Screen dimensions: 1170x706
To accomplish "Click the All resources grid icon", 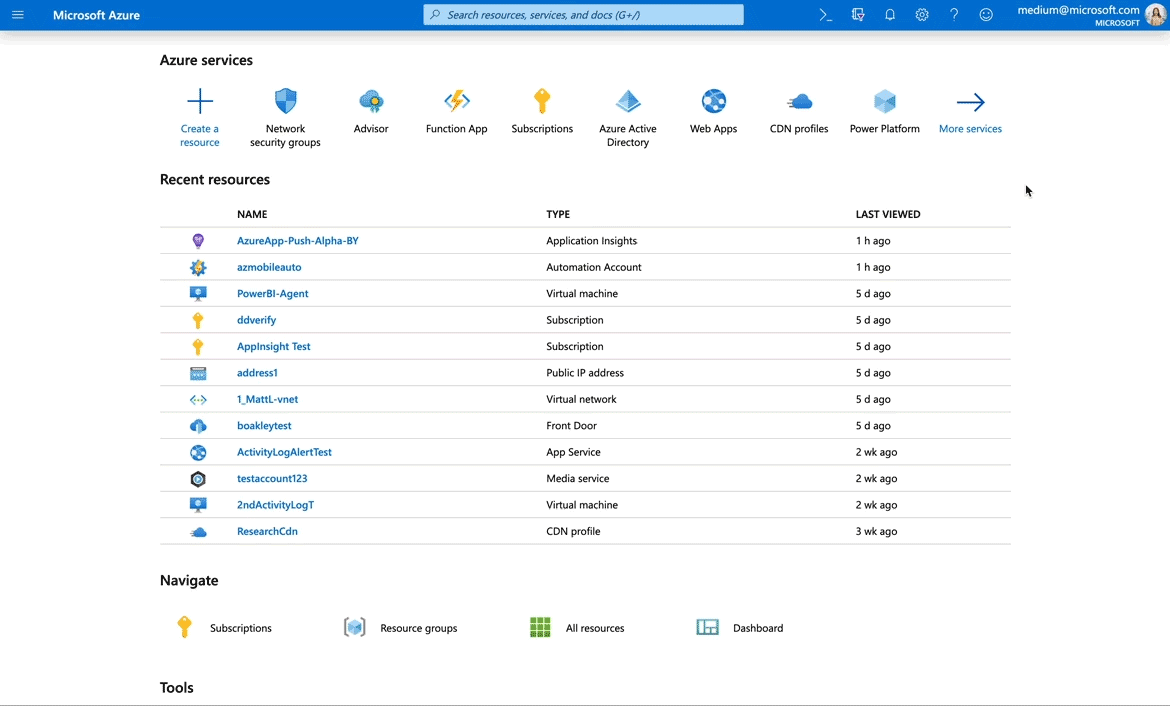I will (540, 628).
